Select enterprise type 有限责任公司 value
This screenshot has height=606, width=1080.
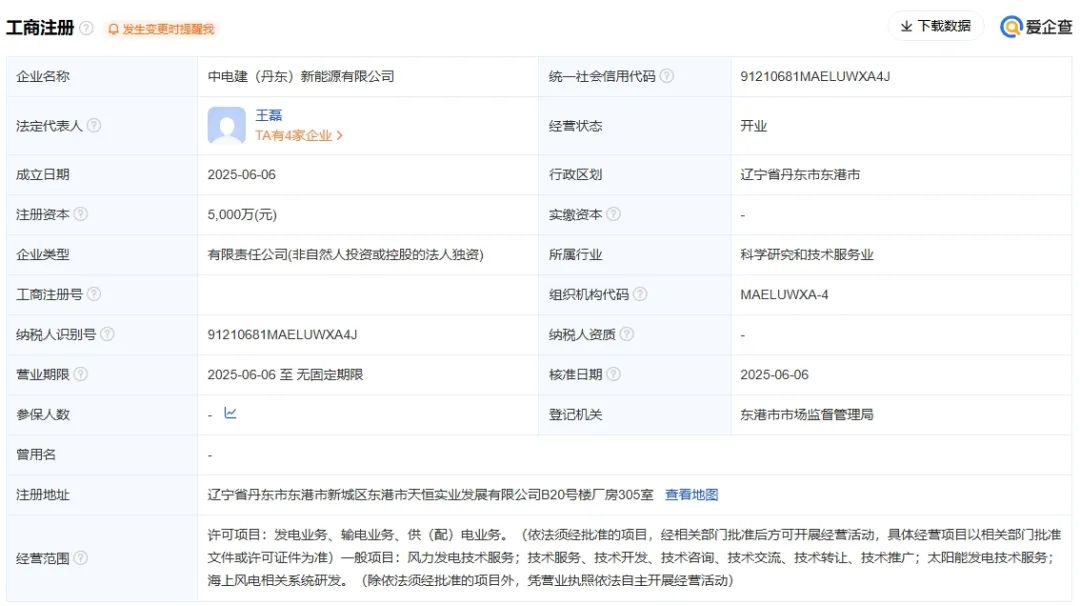click(345, 255)
